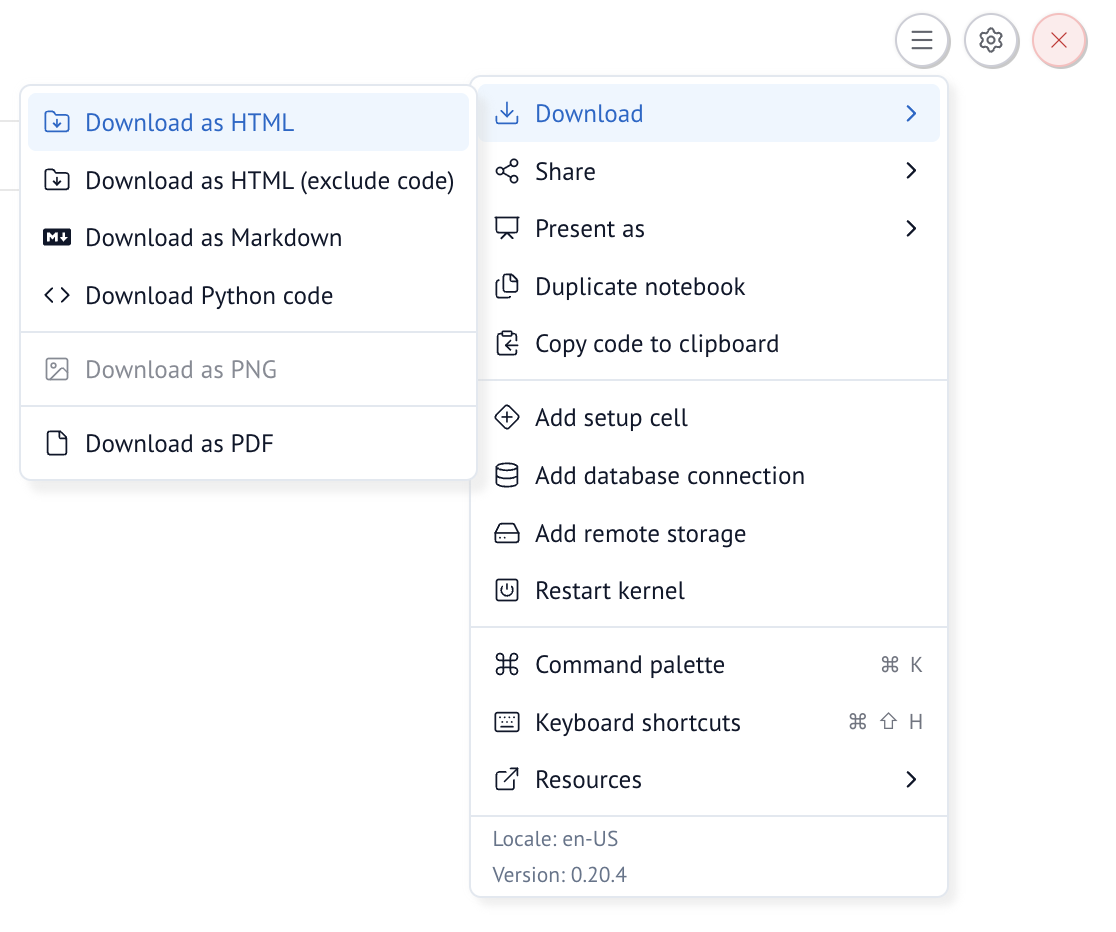1116x932 pixels.
Task: Expand the Share submenu arrow
Action: (x=911, y=172)
